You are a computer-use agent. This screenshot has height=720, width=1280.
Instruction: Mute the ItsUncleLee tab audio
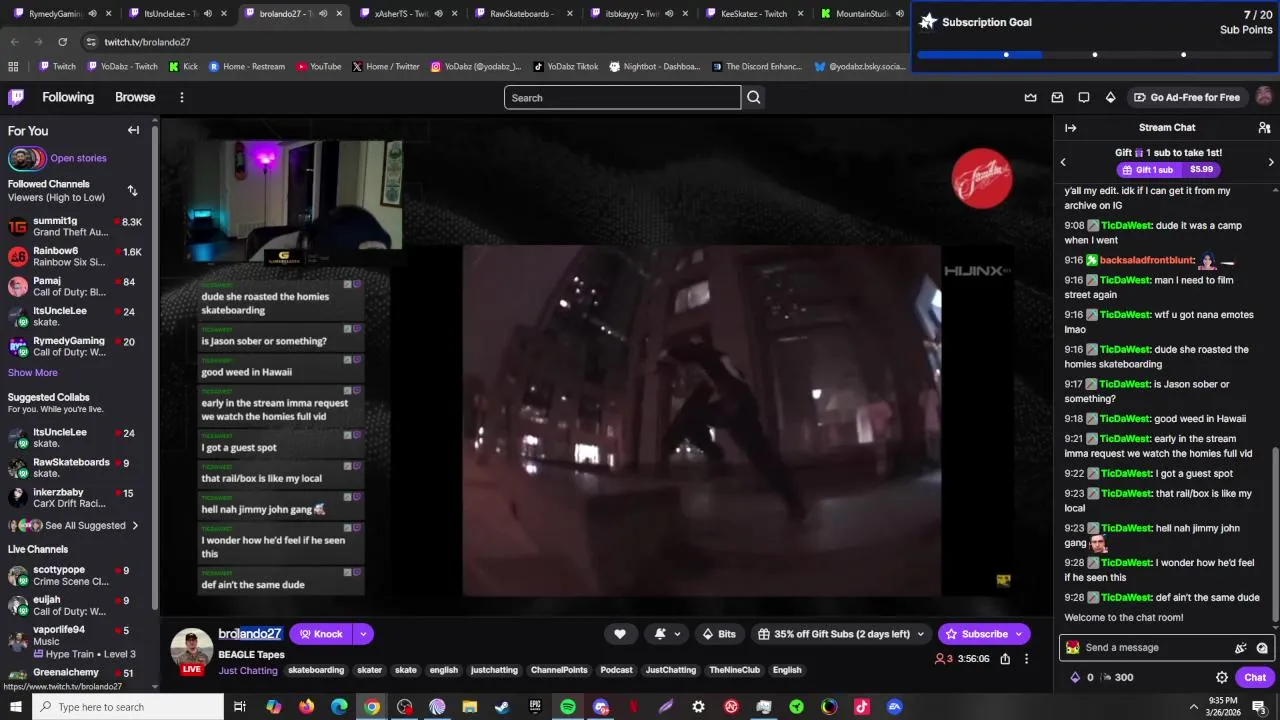pos(207,14)
